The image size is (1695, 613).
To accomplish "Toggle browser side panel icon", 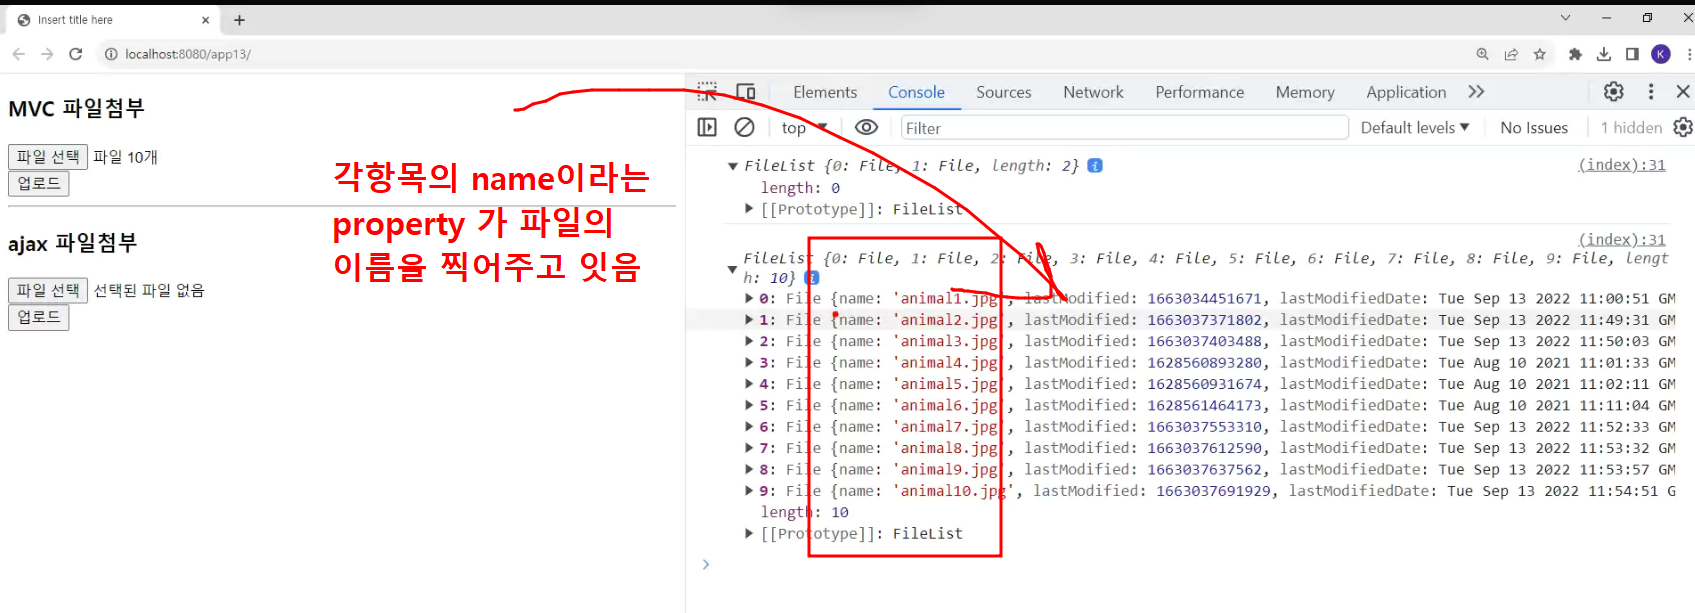I will point(1632,54).
